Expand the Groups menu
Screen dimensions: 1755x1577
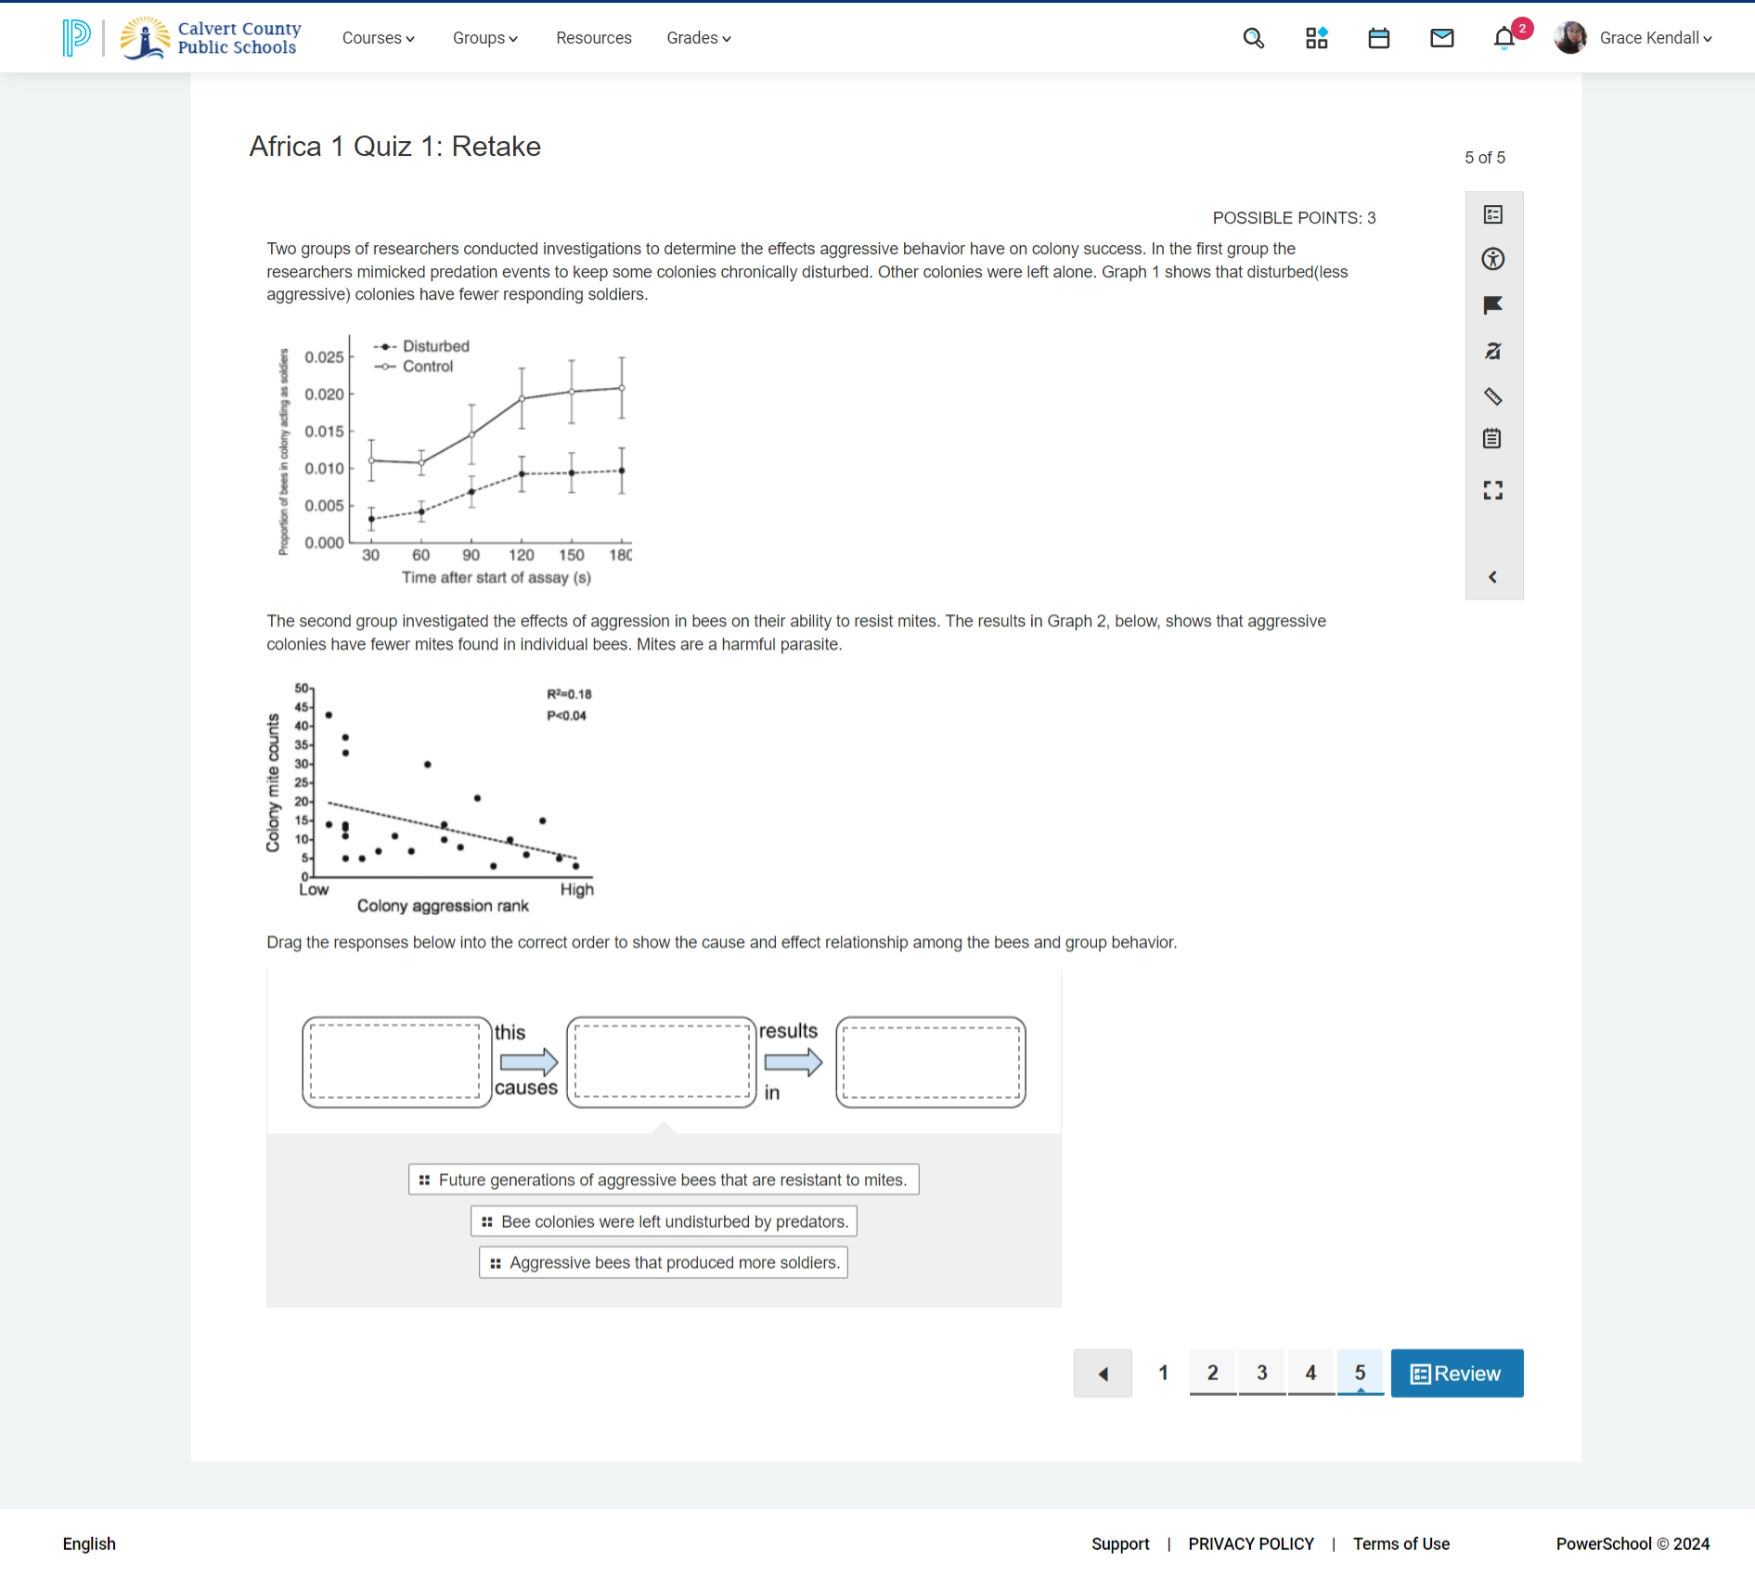485,38
